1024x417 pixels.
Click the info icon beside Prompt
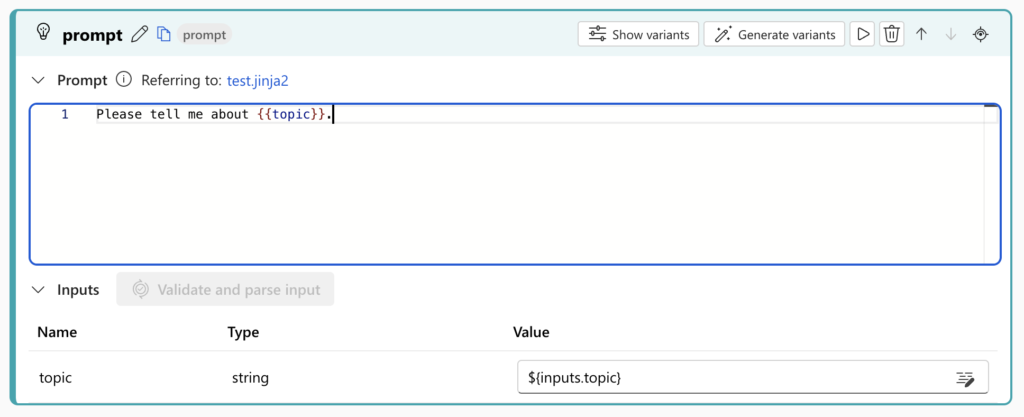pos(124,80)
